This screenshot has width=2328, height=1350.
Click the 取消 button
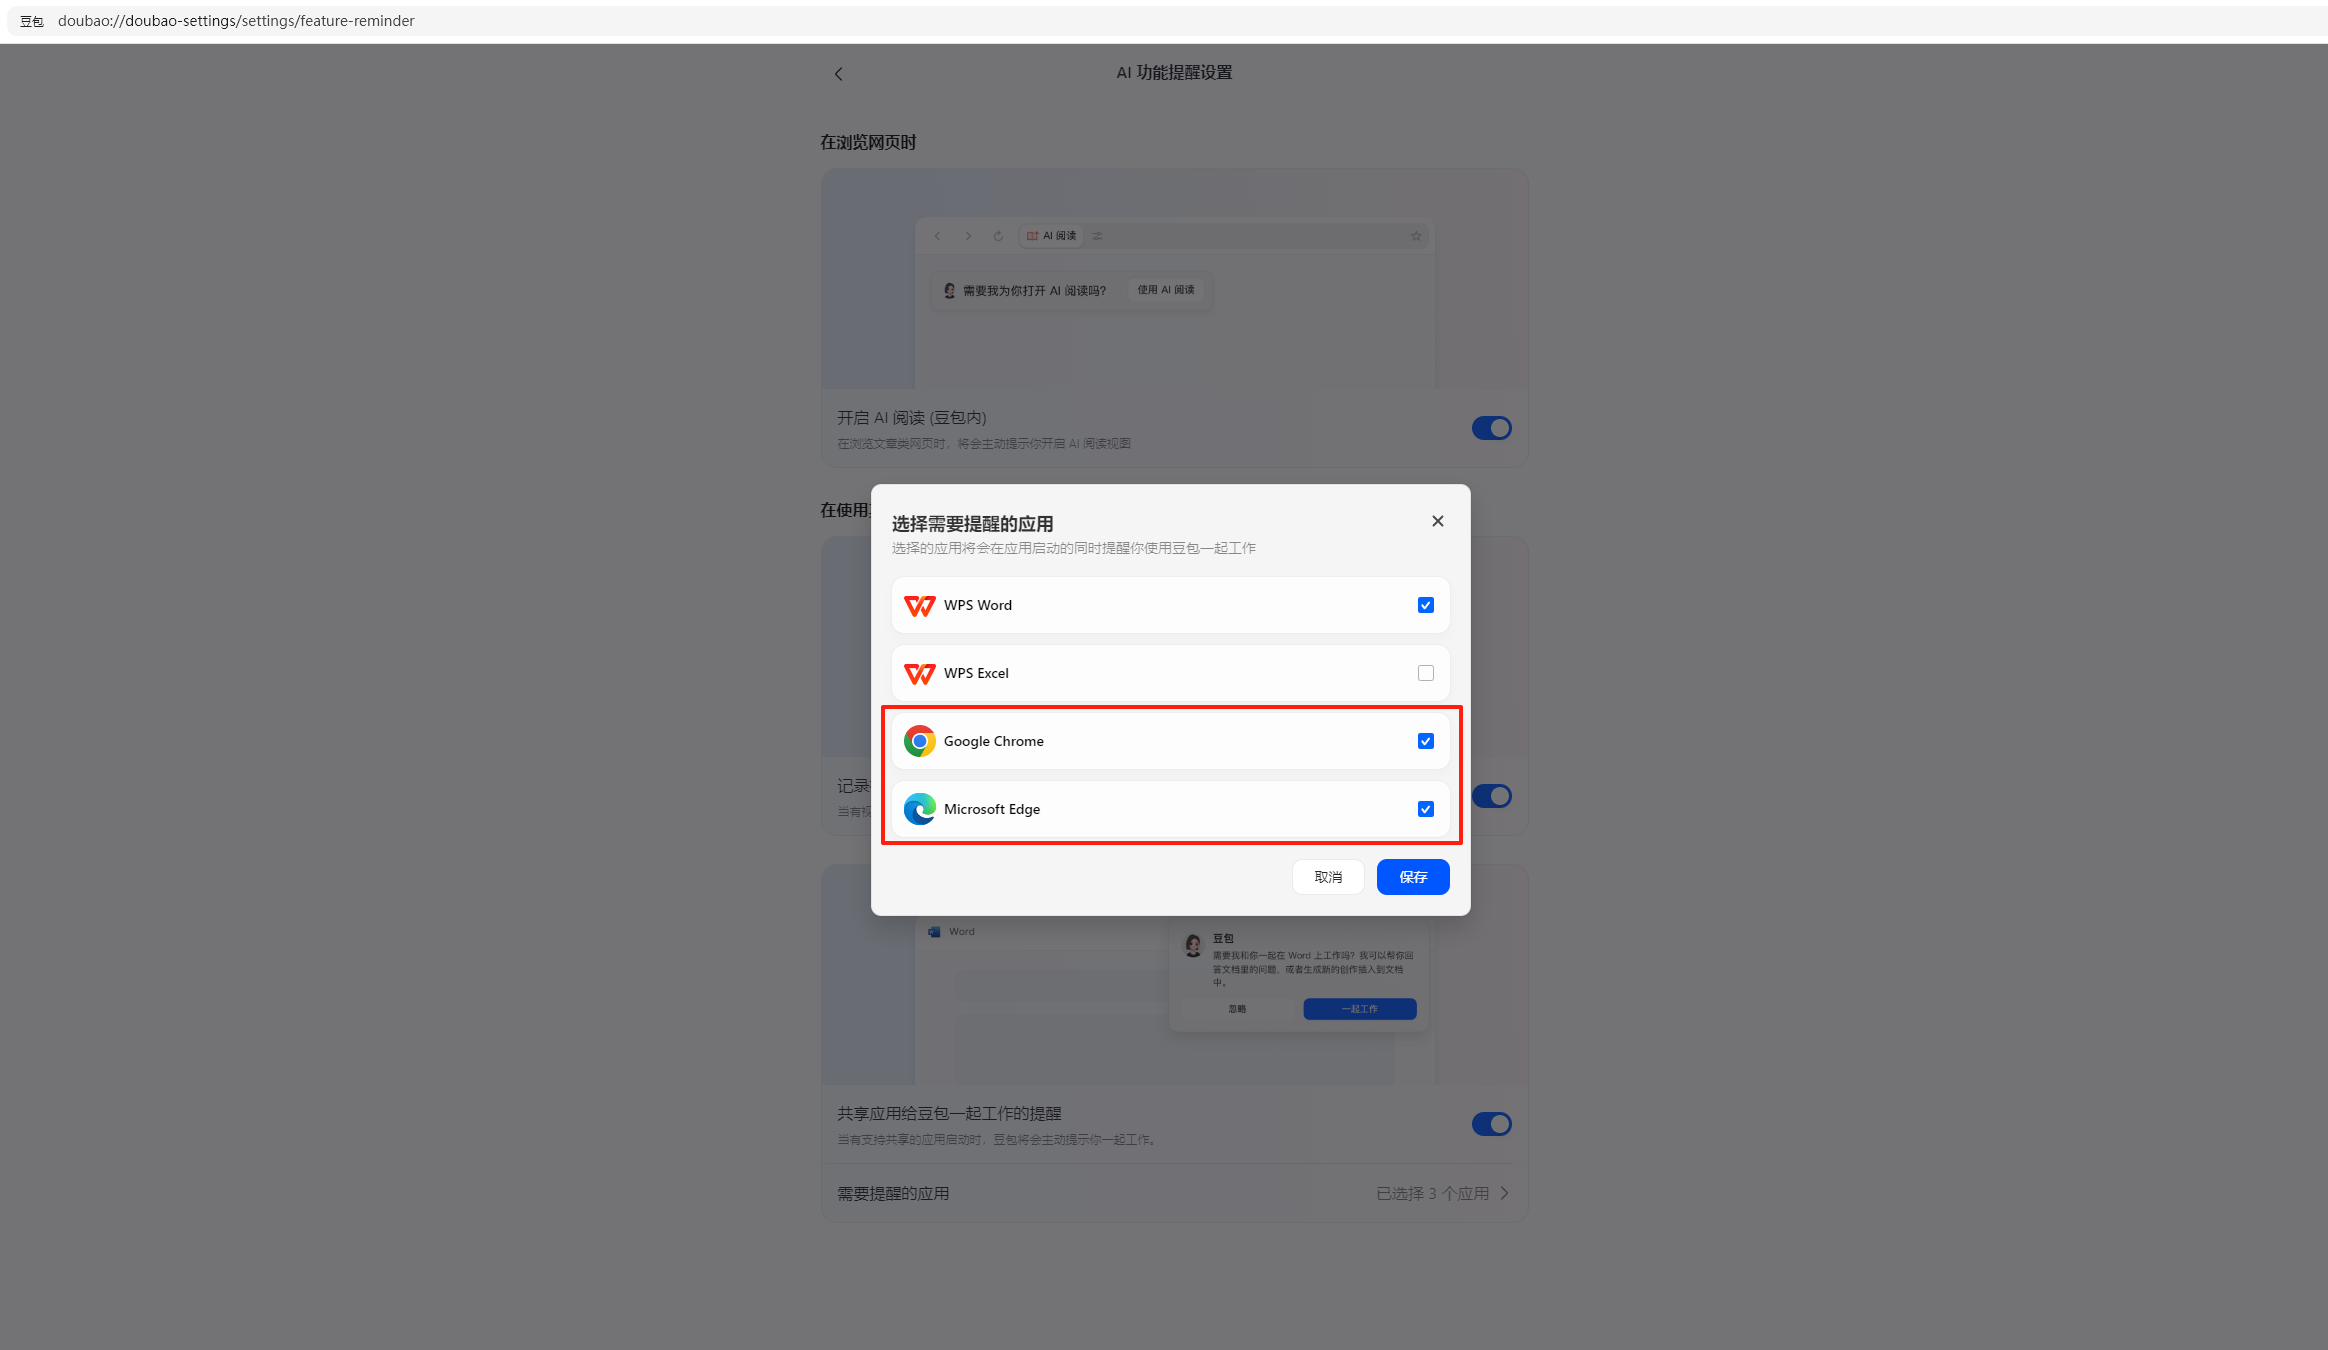coord(1328,877)
